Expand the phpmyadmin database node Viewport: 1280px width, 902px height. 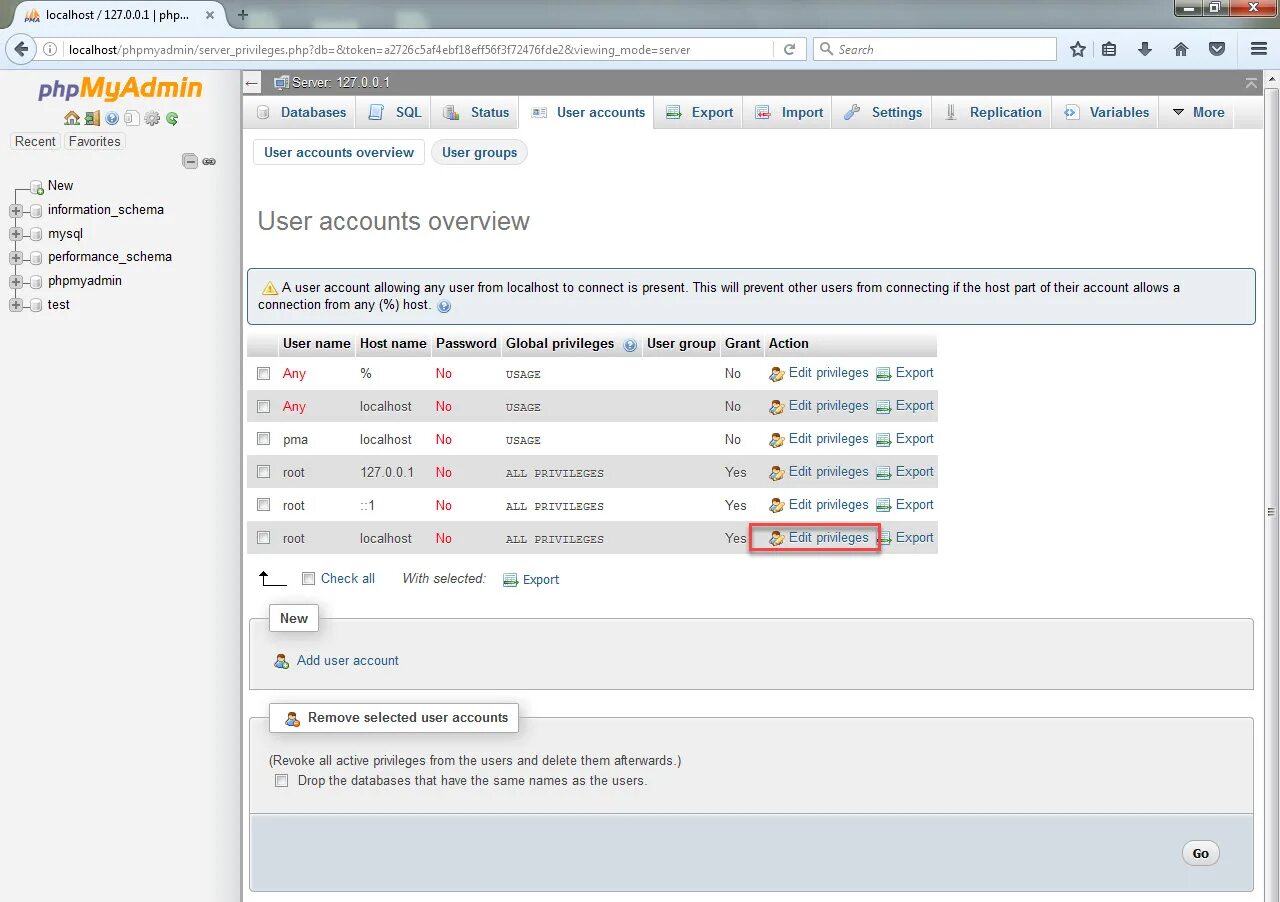15,281
